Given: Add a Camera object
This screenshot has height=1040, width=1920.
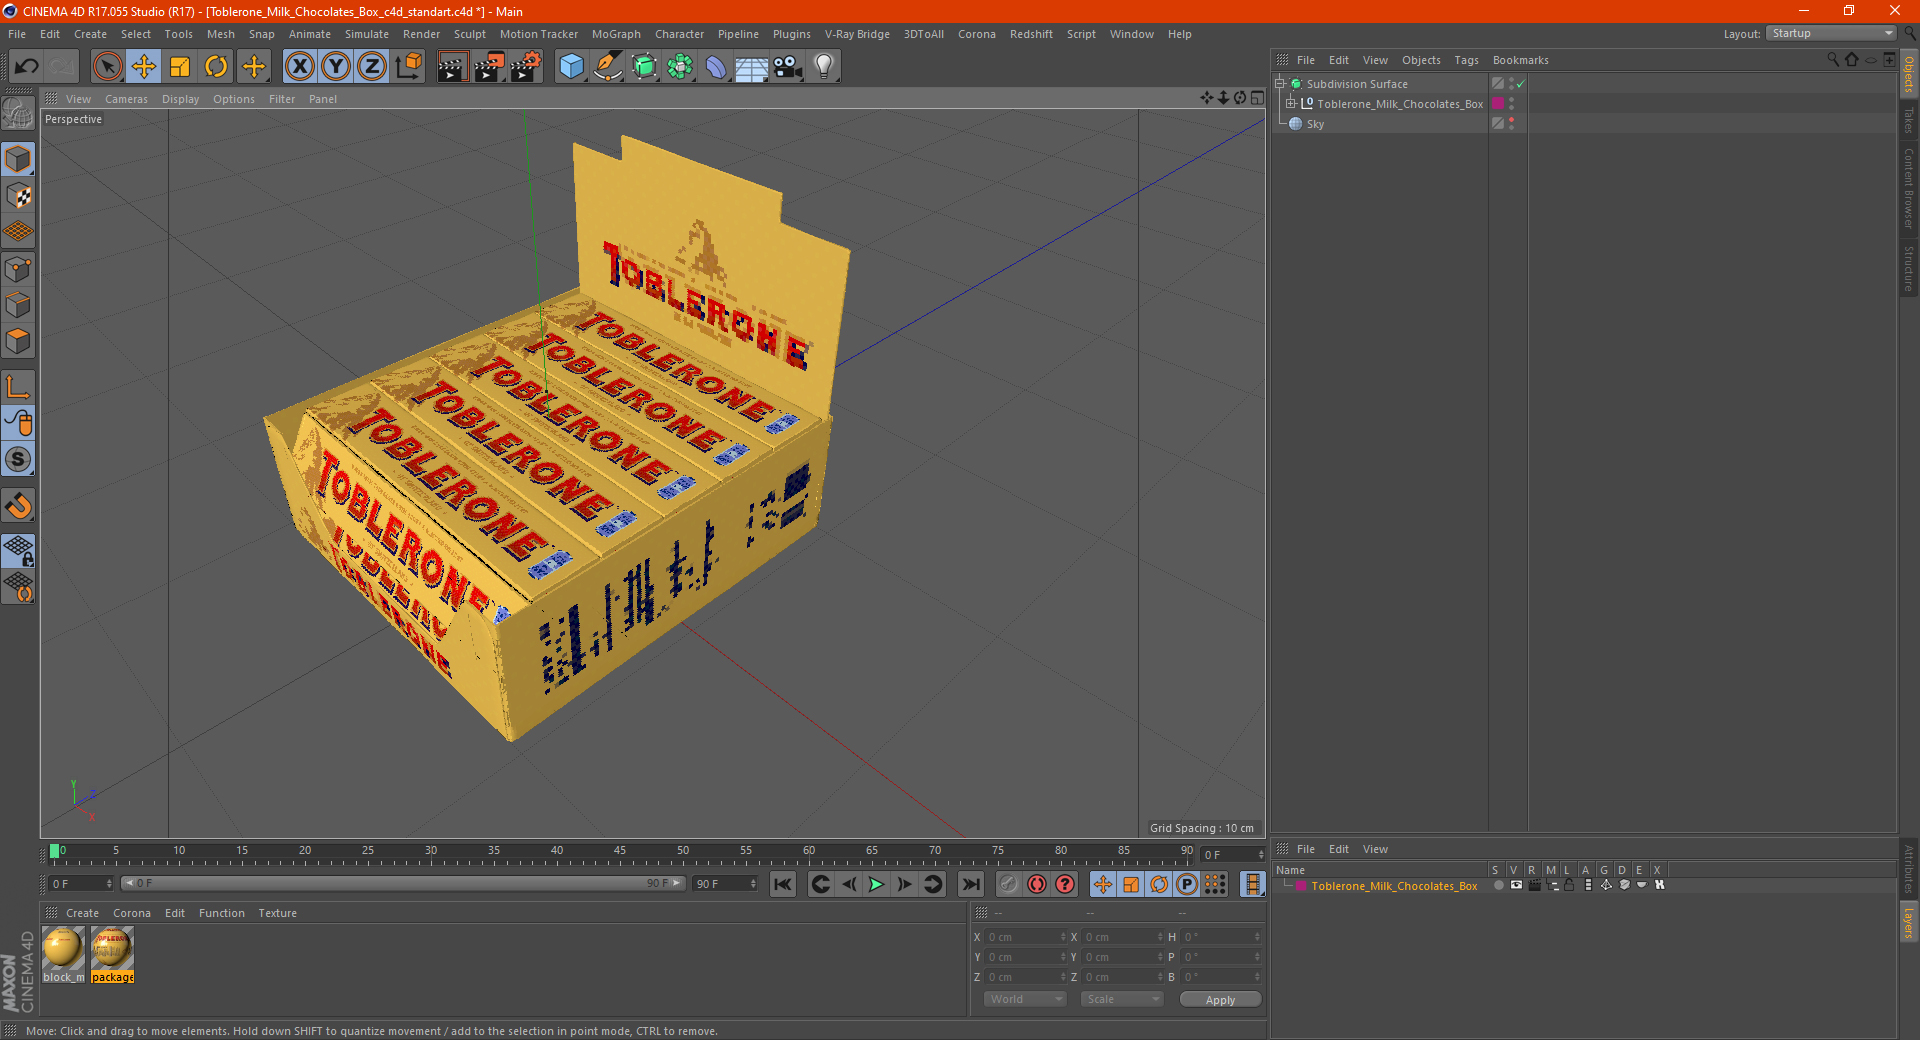Looking at the screenshot, I should pos(788,67).
